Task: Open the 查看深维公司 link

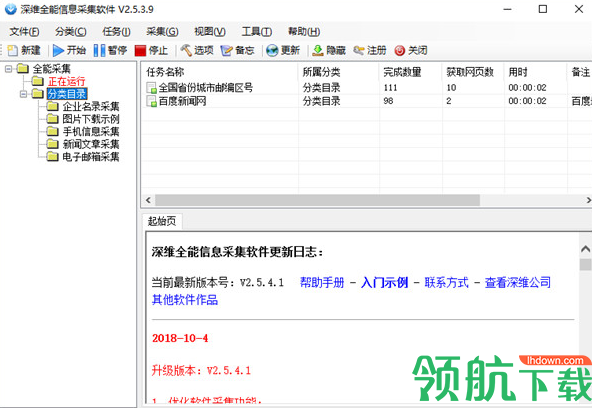Action: pos(518,282)
